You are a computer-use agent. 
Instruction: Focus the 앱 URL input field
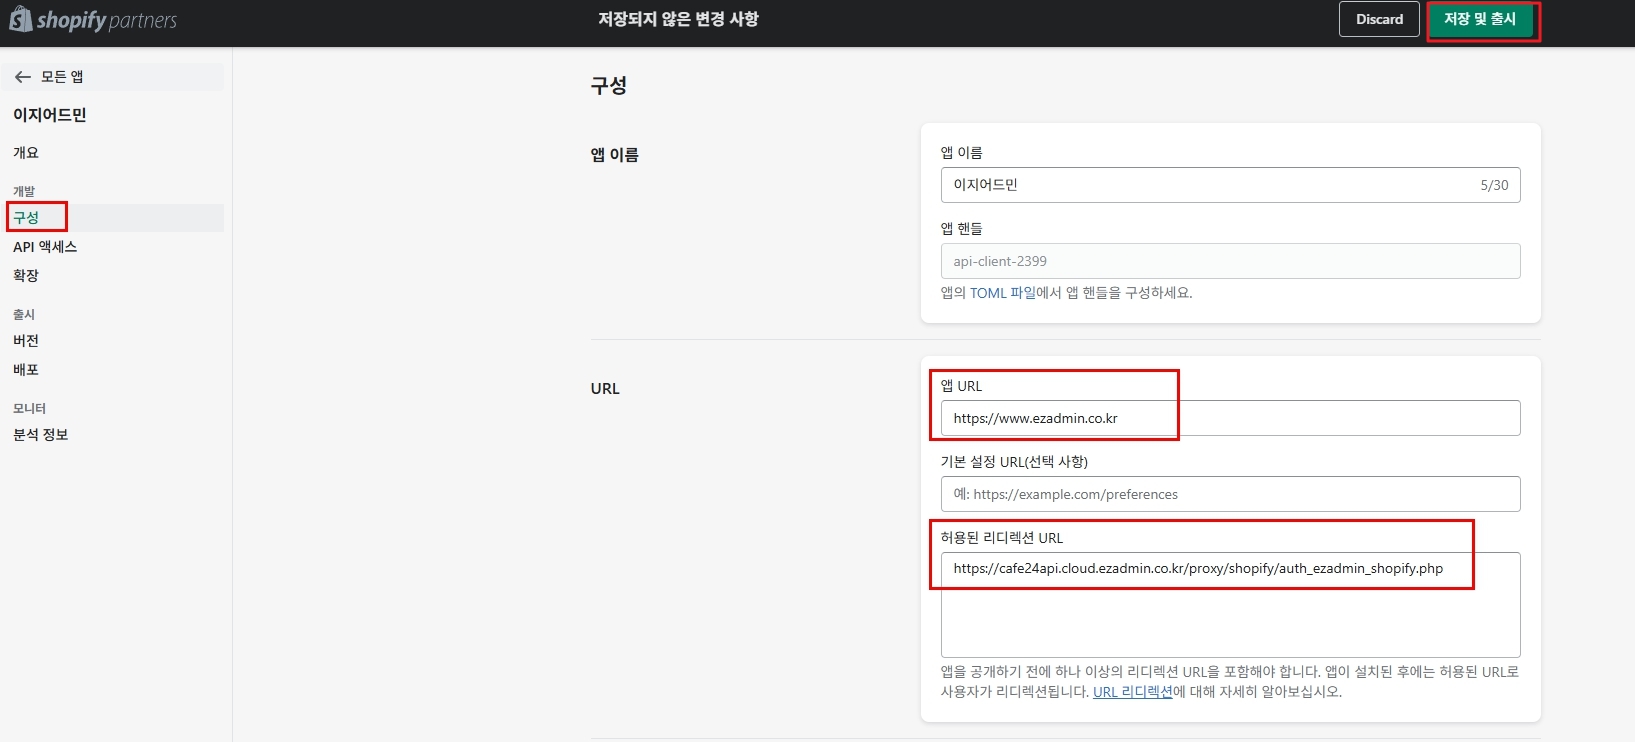[1230, 418]
